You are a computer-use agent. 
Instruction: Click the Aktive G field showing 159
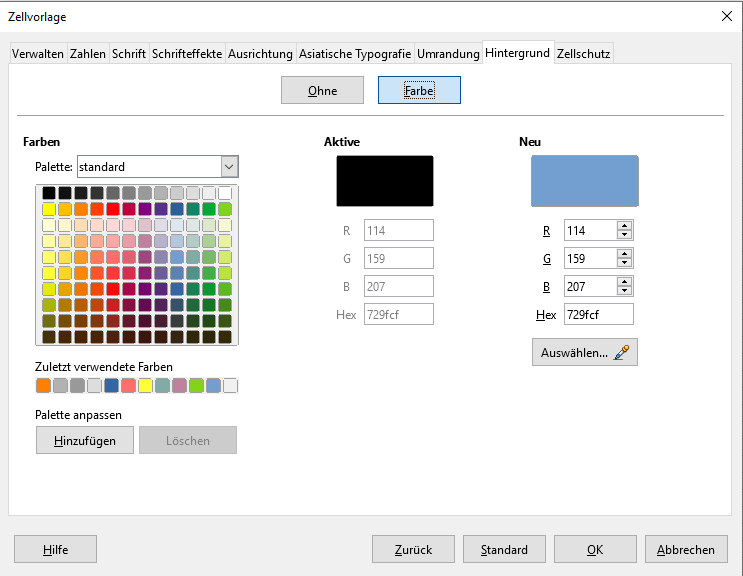(x=399, y=258)
